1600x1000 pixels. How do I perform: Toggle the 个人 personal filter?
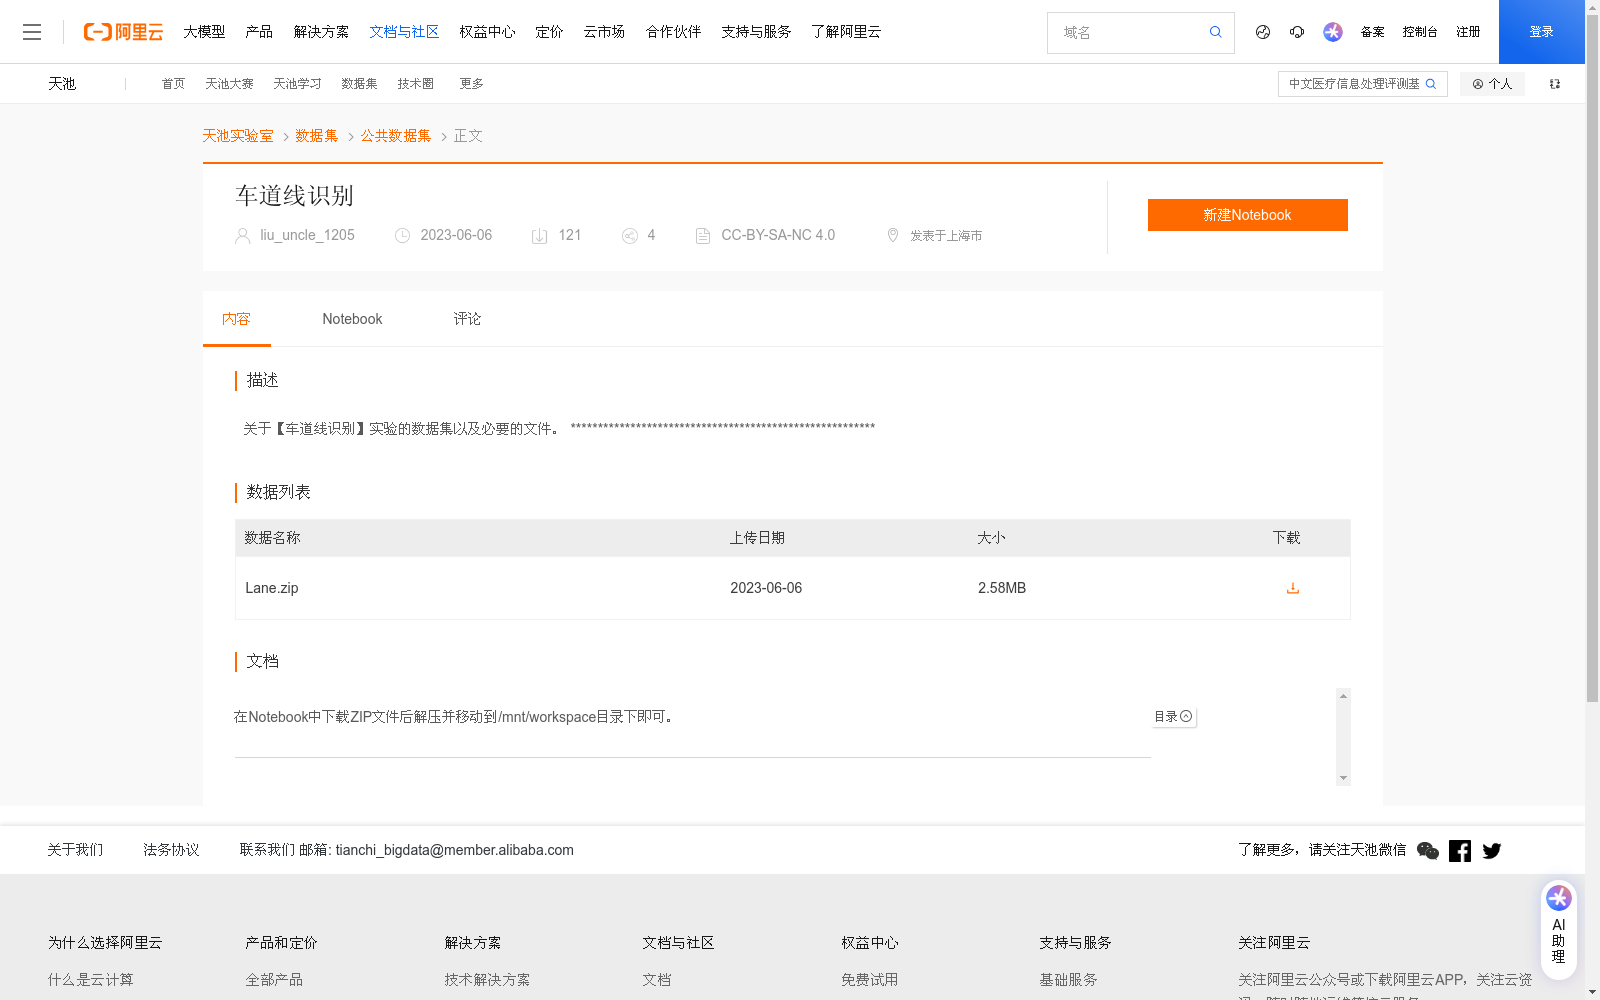1492,84
